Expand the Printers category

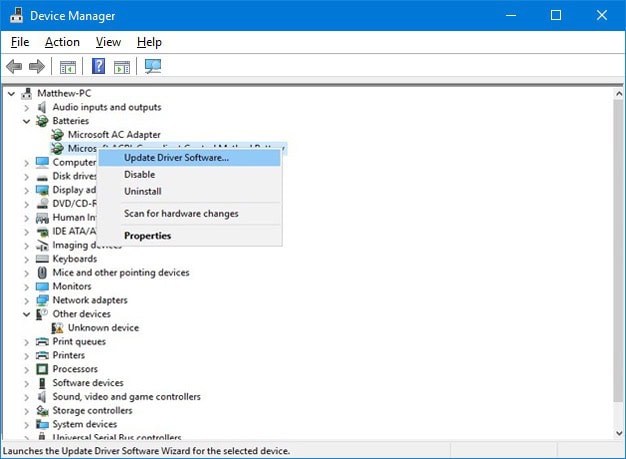coord(26,356)
